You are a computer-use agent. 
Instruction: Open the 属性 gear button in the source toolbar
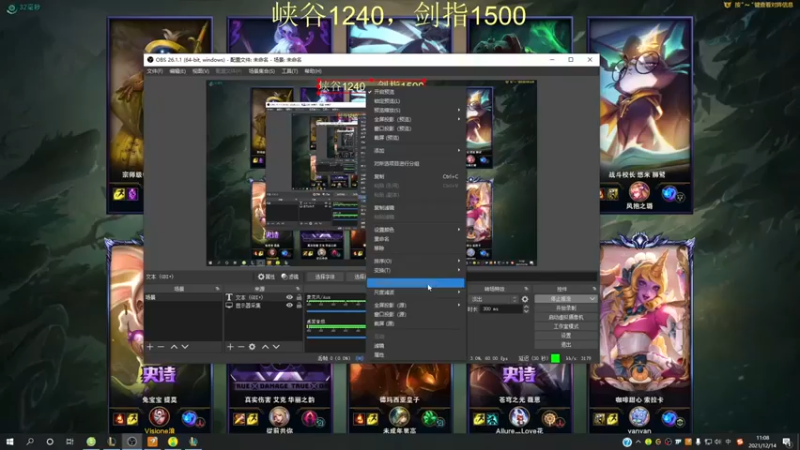266,277
